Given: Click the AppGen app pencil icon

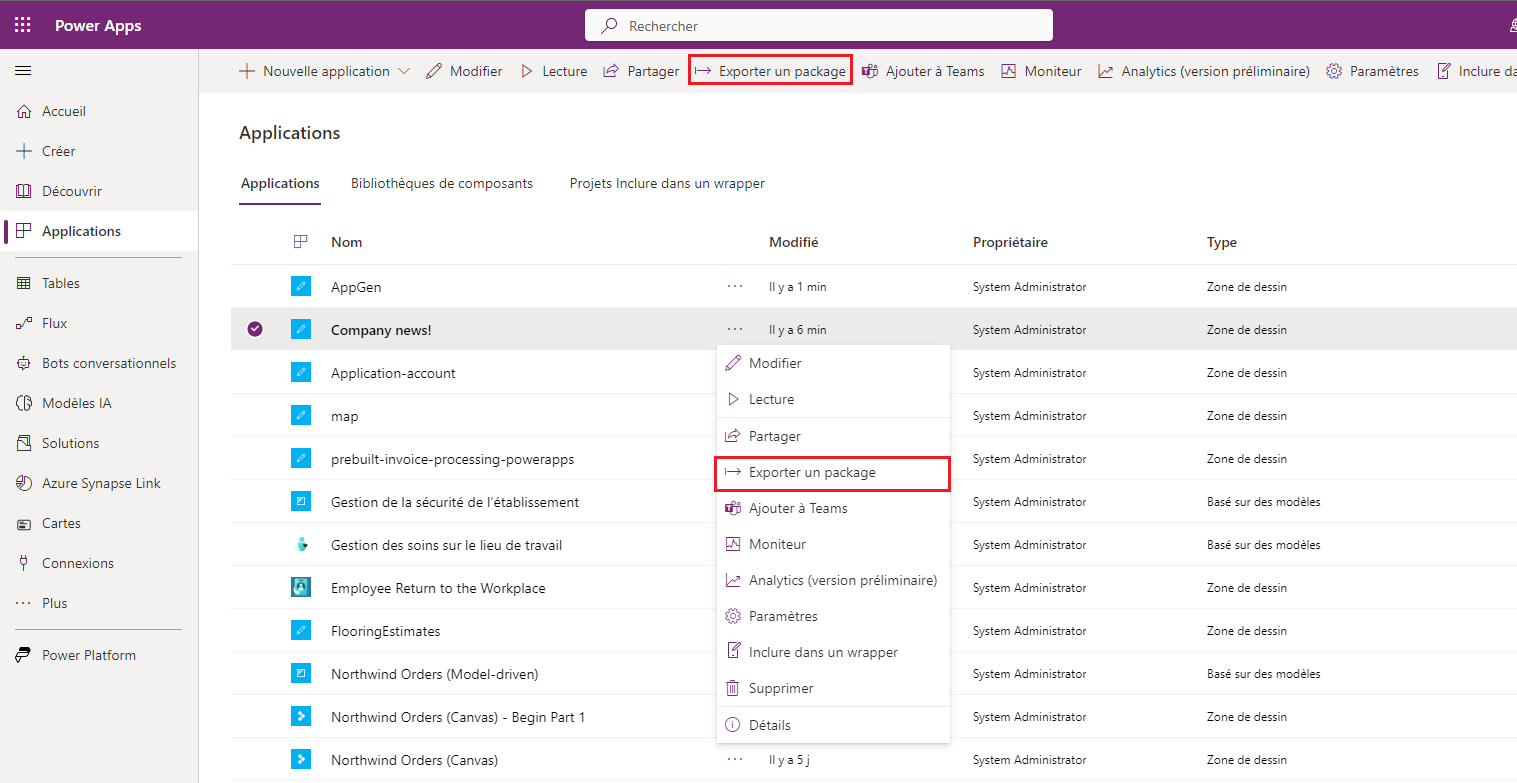Looking at the screenshot, I should [x=301, y=286].
